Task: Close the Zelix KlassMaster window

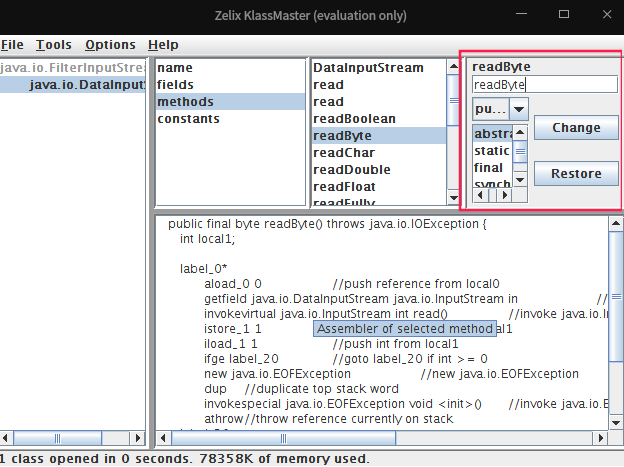Action: pyautogui.click(x=607, y=14)
